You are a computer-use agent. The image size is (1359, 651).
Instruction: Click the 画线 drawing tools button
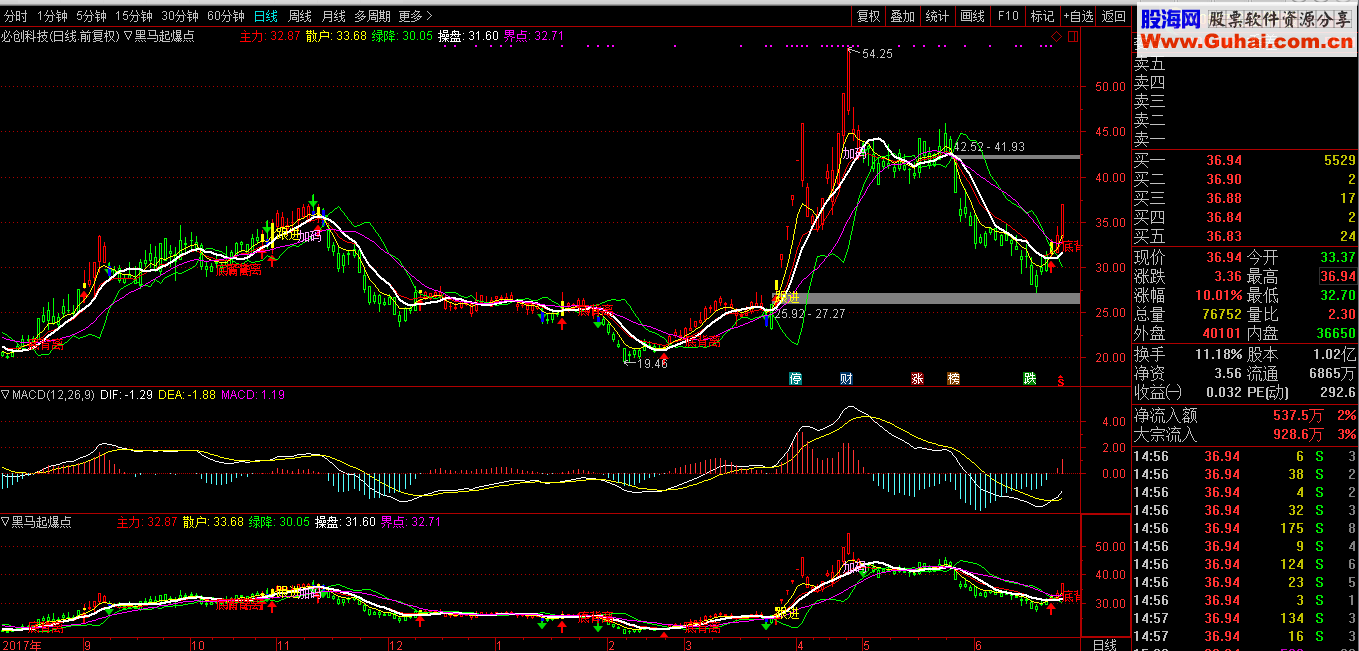(972, 16)
